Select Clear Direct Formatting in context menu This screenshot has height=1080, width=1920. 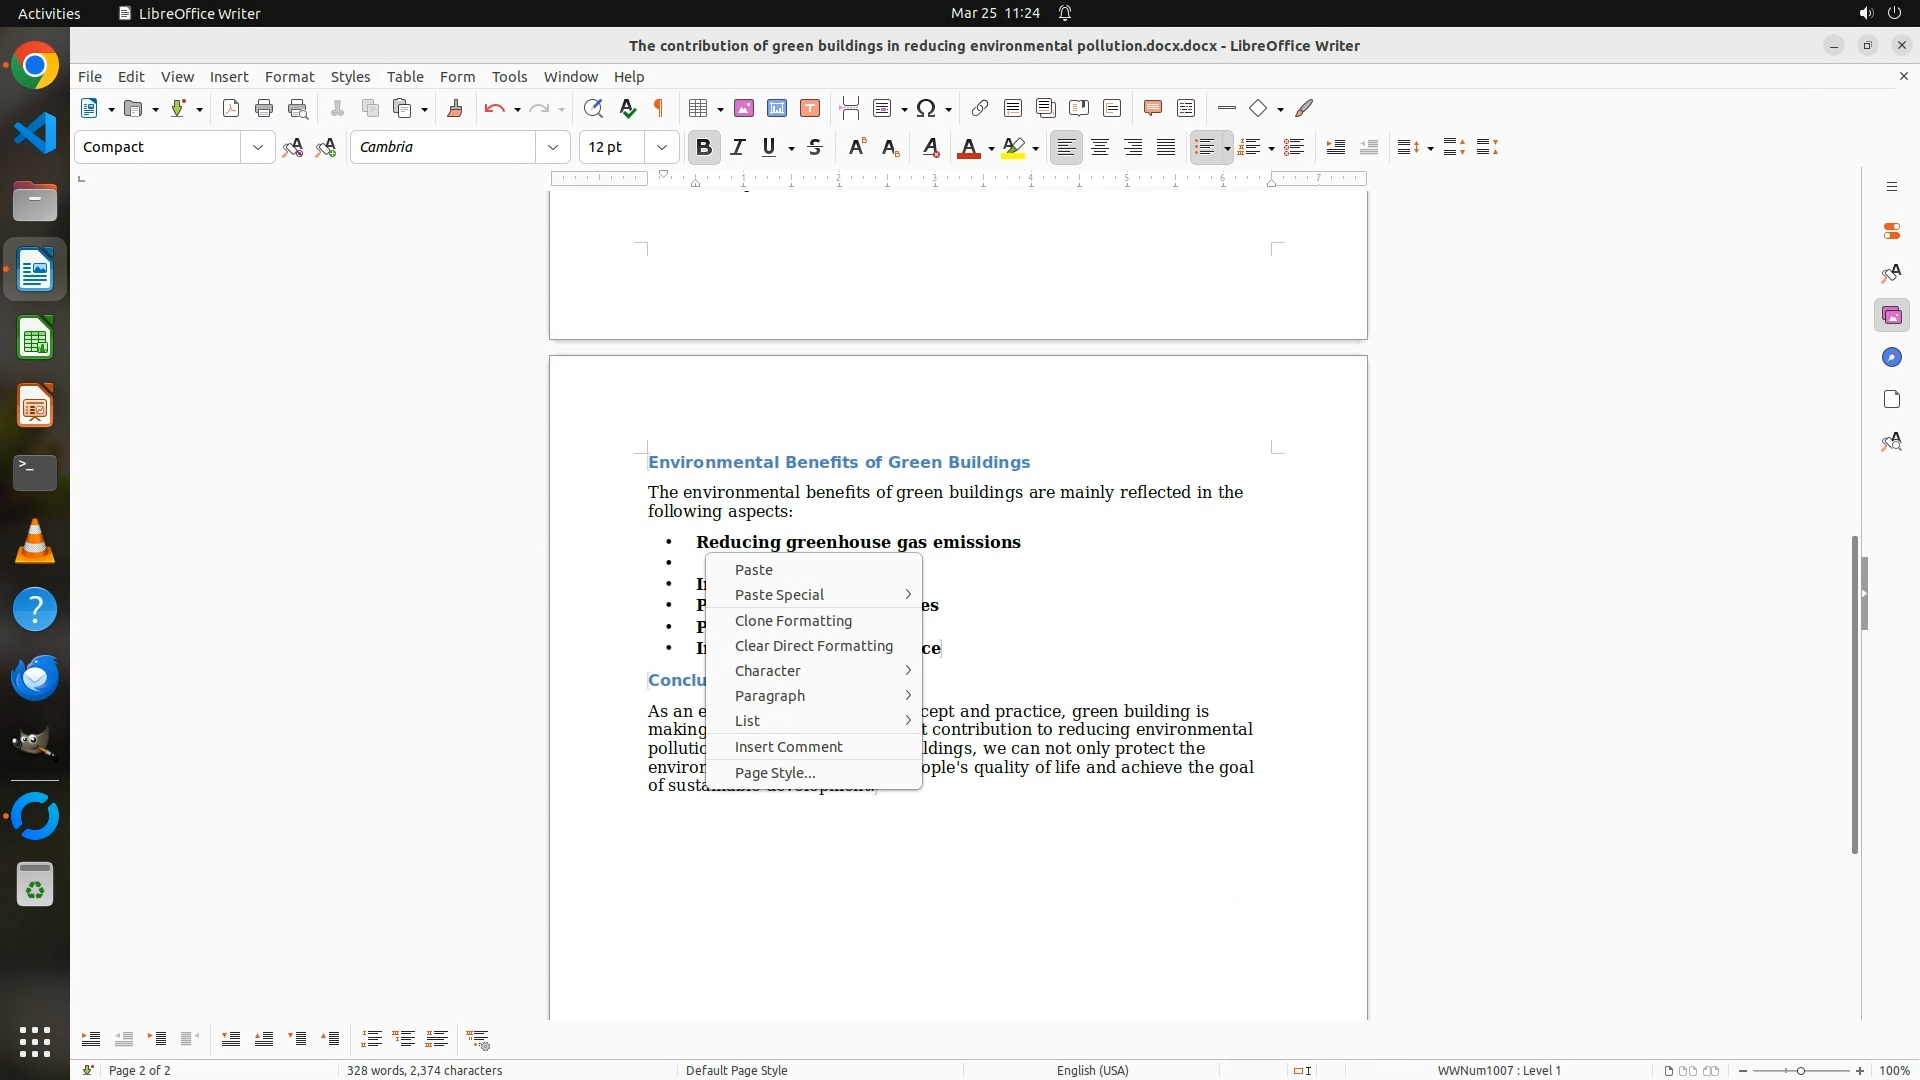[813, 646]
